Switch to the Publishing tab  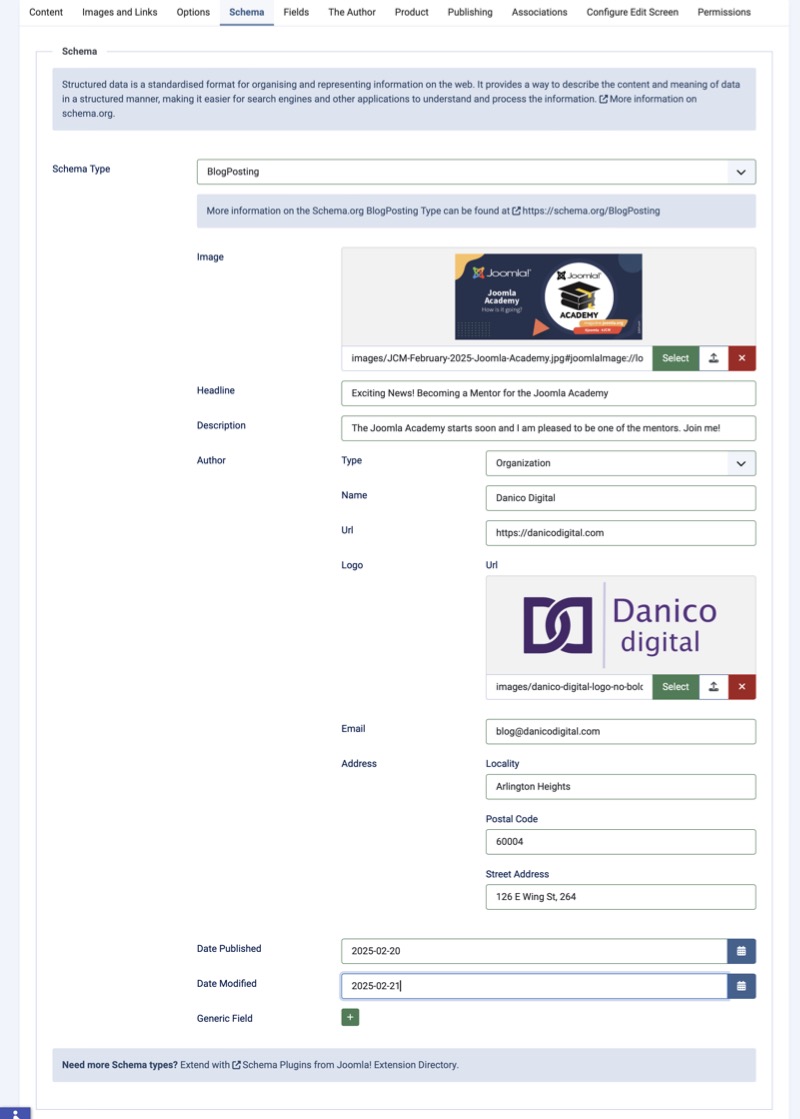pyautogui.click(x=469, y=12)
